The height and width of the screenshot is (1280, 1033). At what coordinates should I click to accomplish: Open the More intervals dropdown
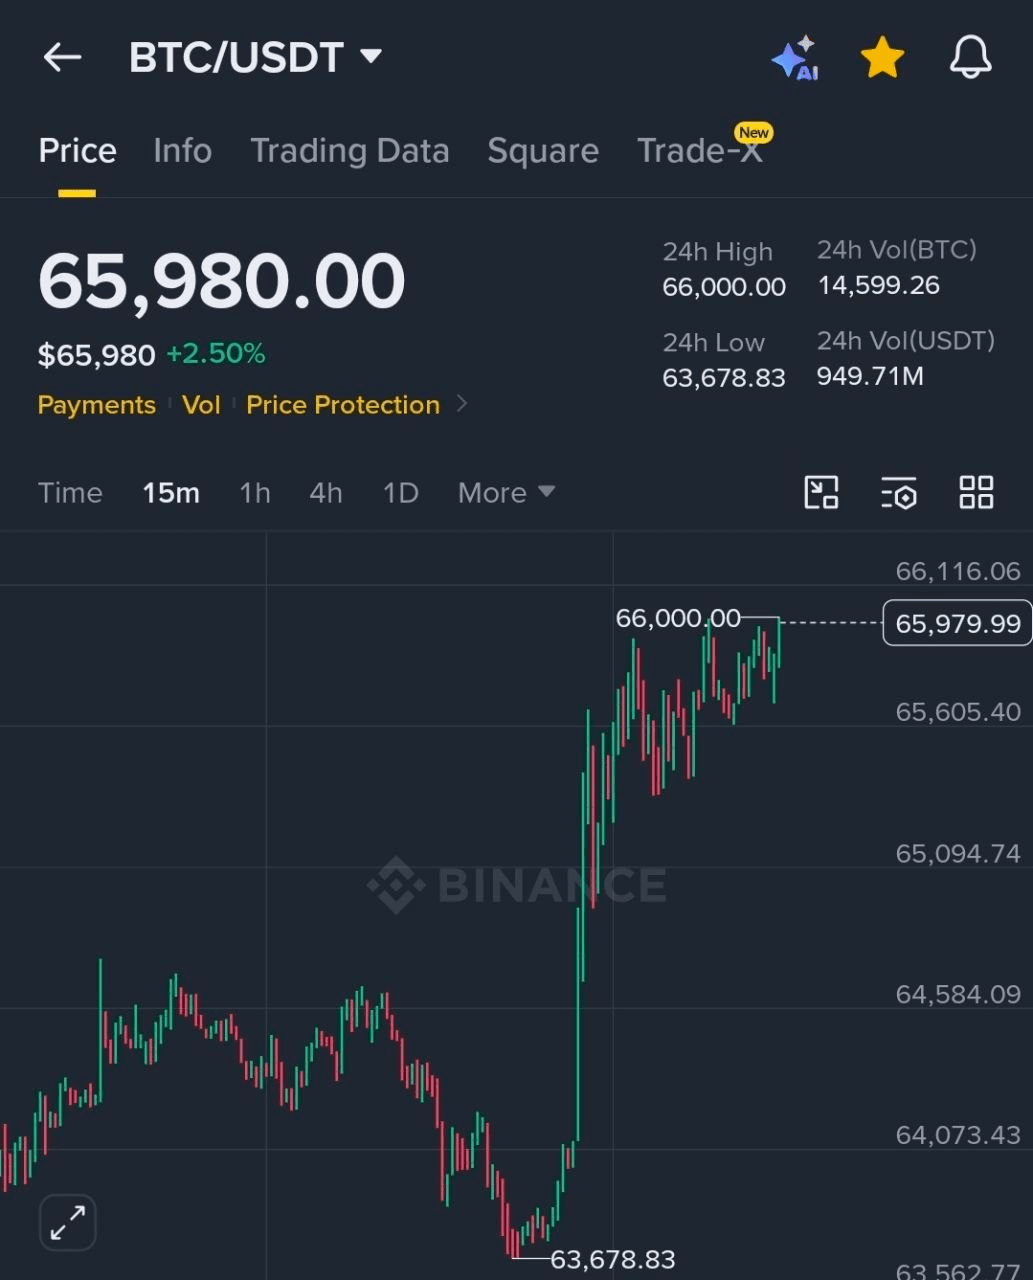tap(506, 493)
